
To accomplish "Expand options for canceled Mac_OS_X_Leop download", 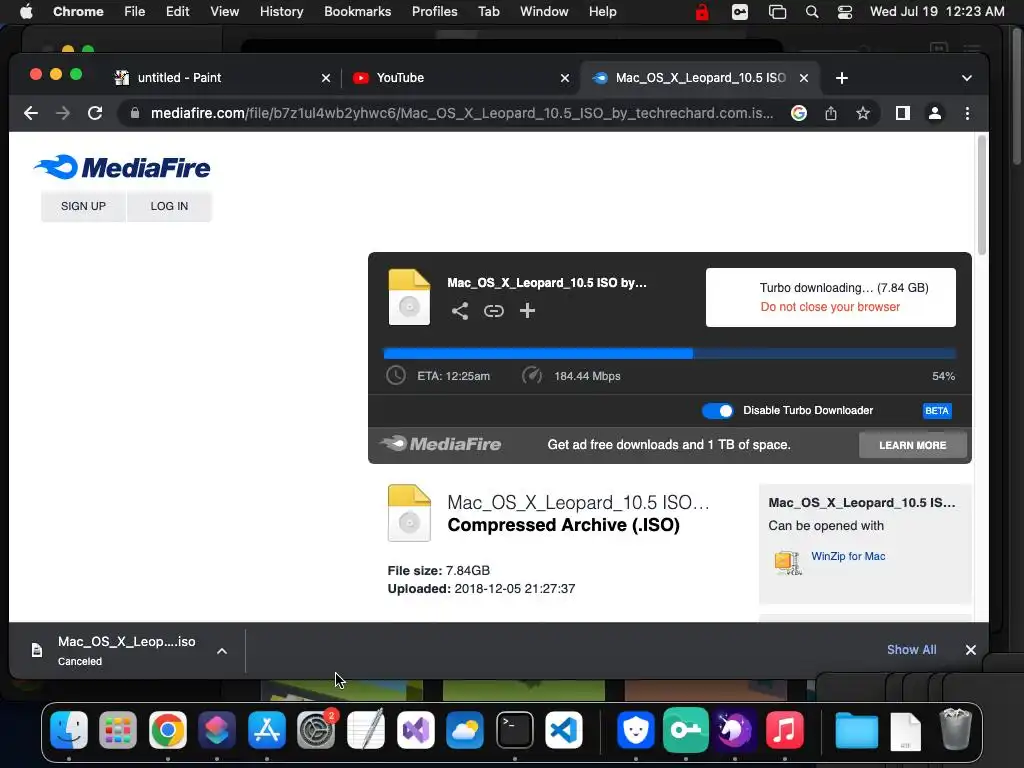I will click(222, 650).
